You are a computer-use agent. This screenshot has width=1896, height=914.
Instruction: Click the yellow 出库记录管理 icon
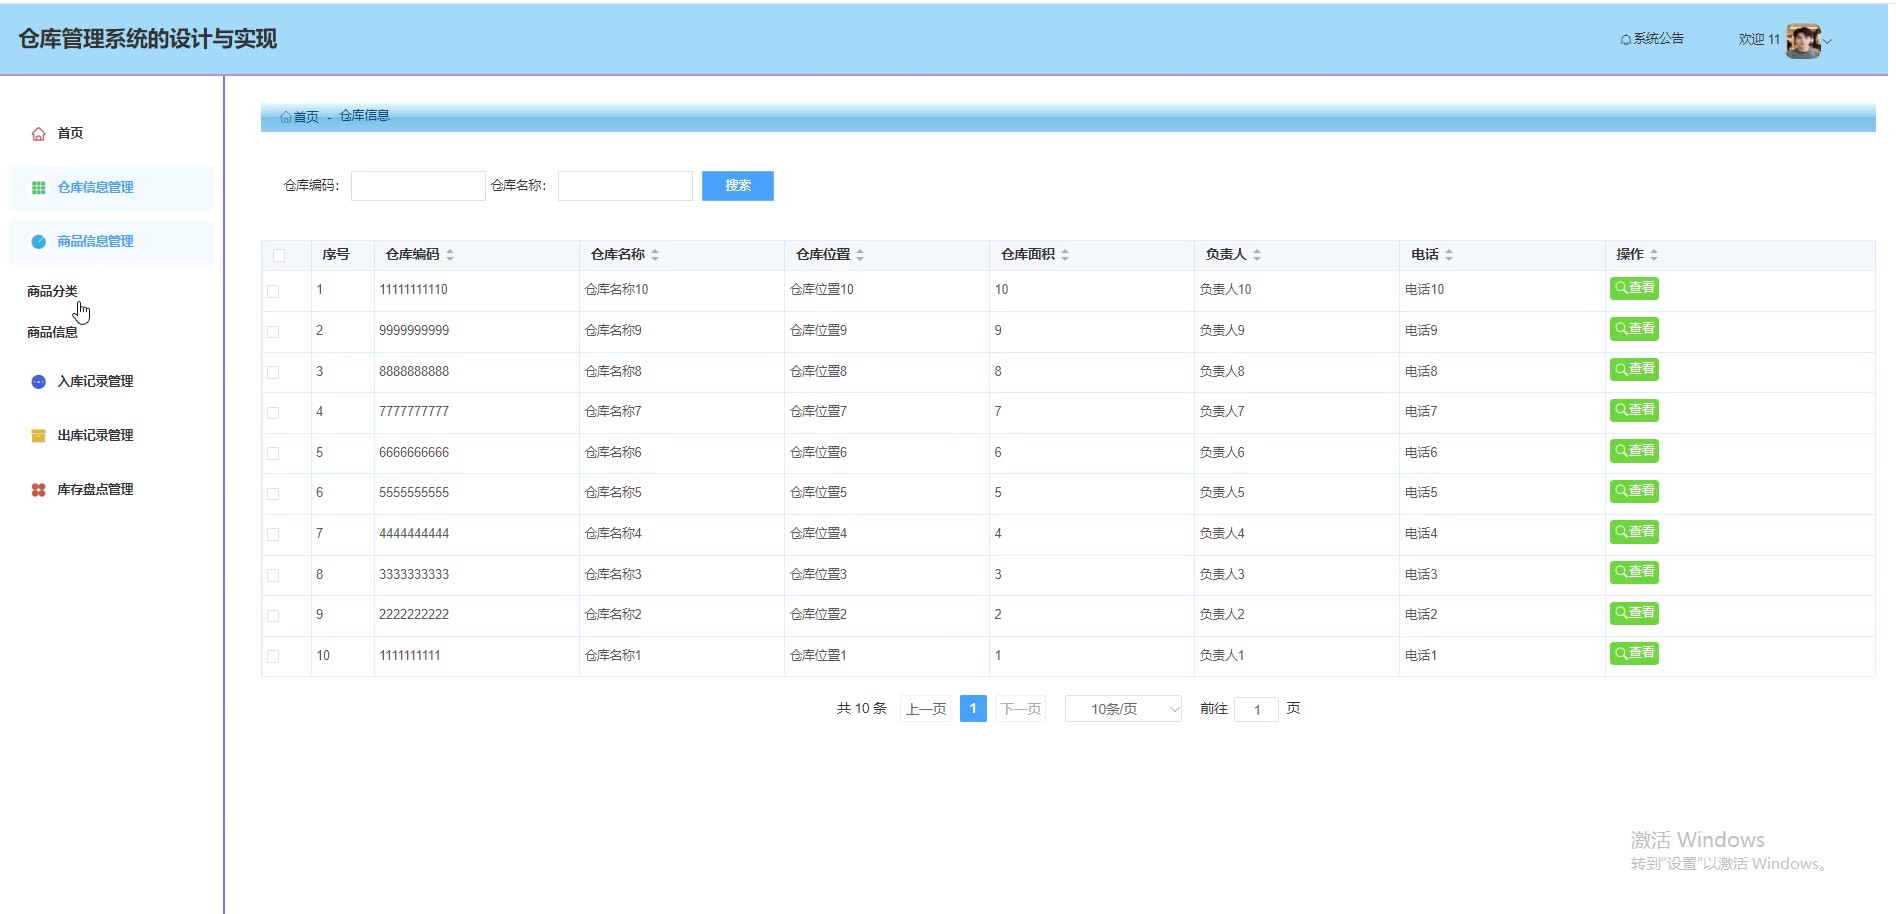click(39, 436)
